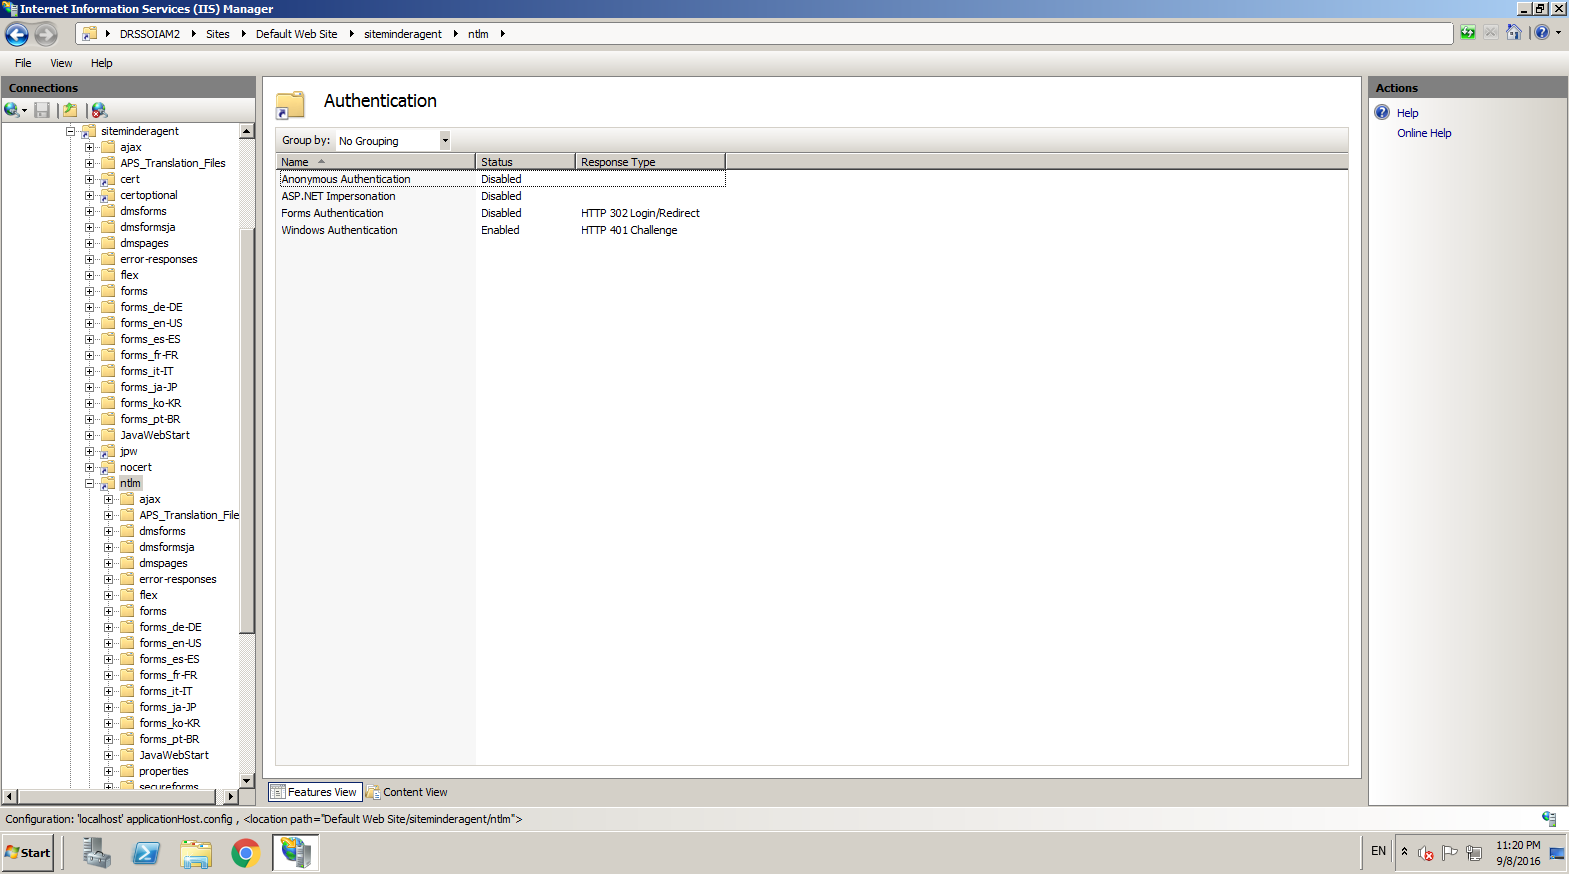Click the Delete Connection globe icon
The height and width of the screenshot is (874, 1569).
[x=99, y=110]
